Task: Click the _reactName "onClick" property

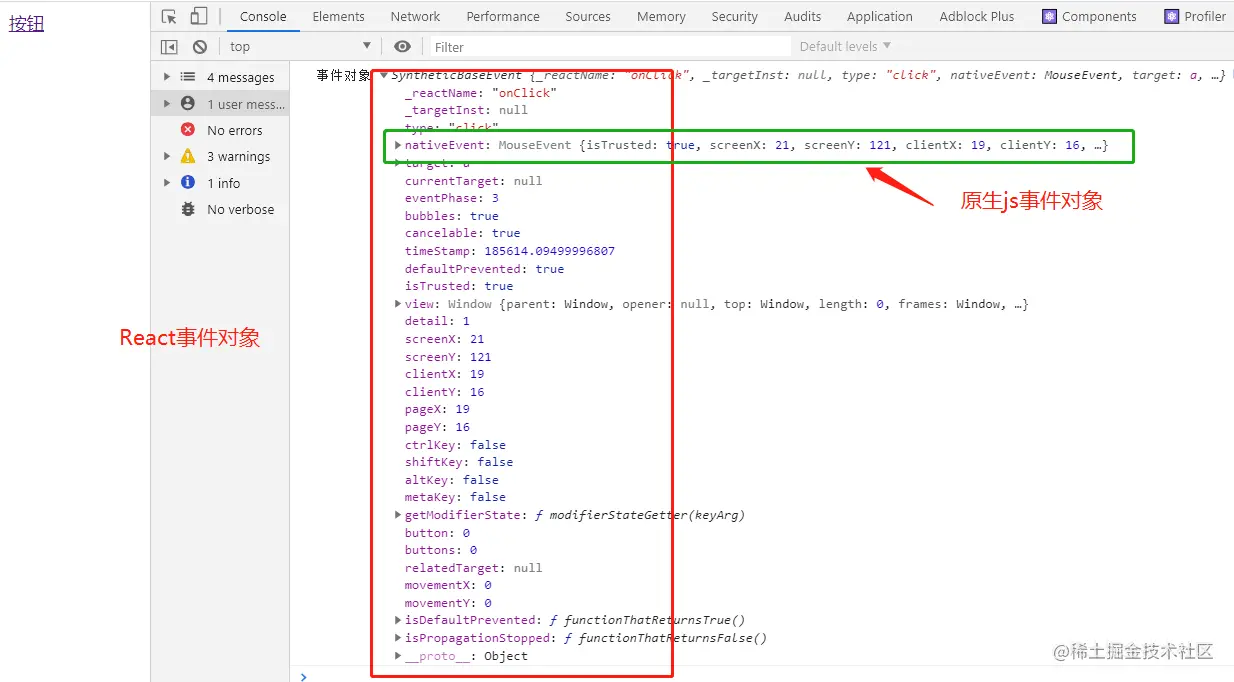Action: (x=480, y=93)
